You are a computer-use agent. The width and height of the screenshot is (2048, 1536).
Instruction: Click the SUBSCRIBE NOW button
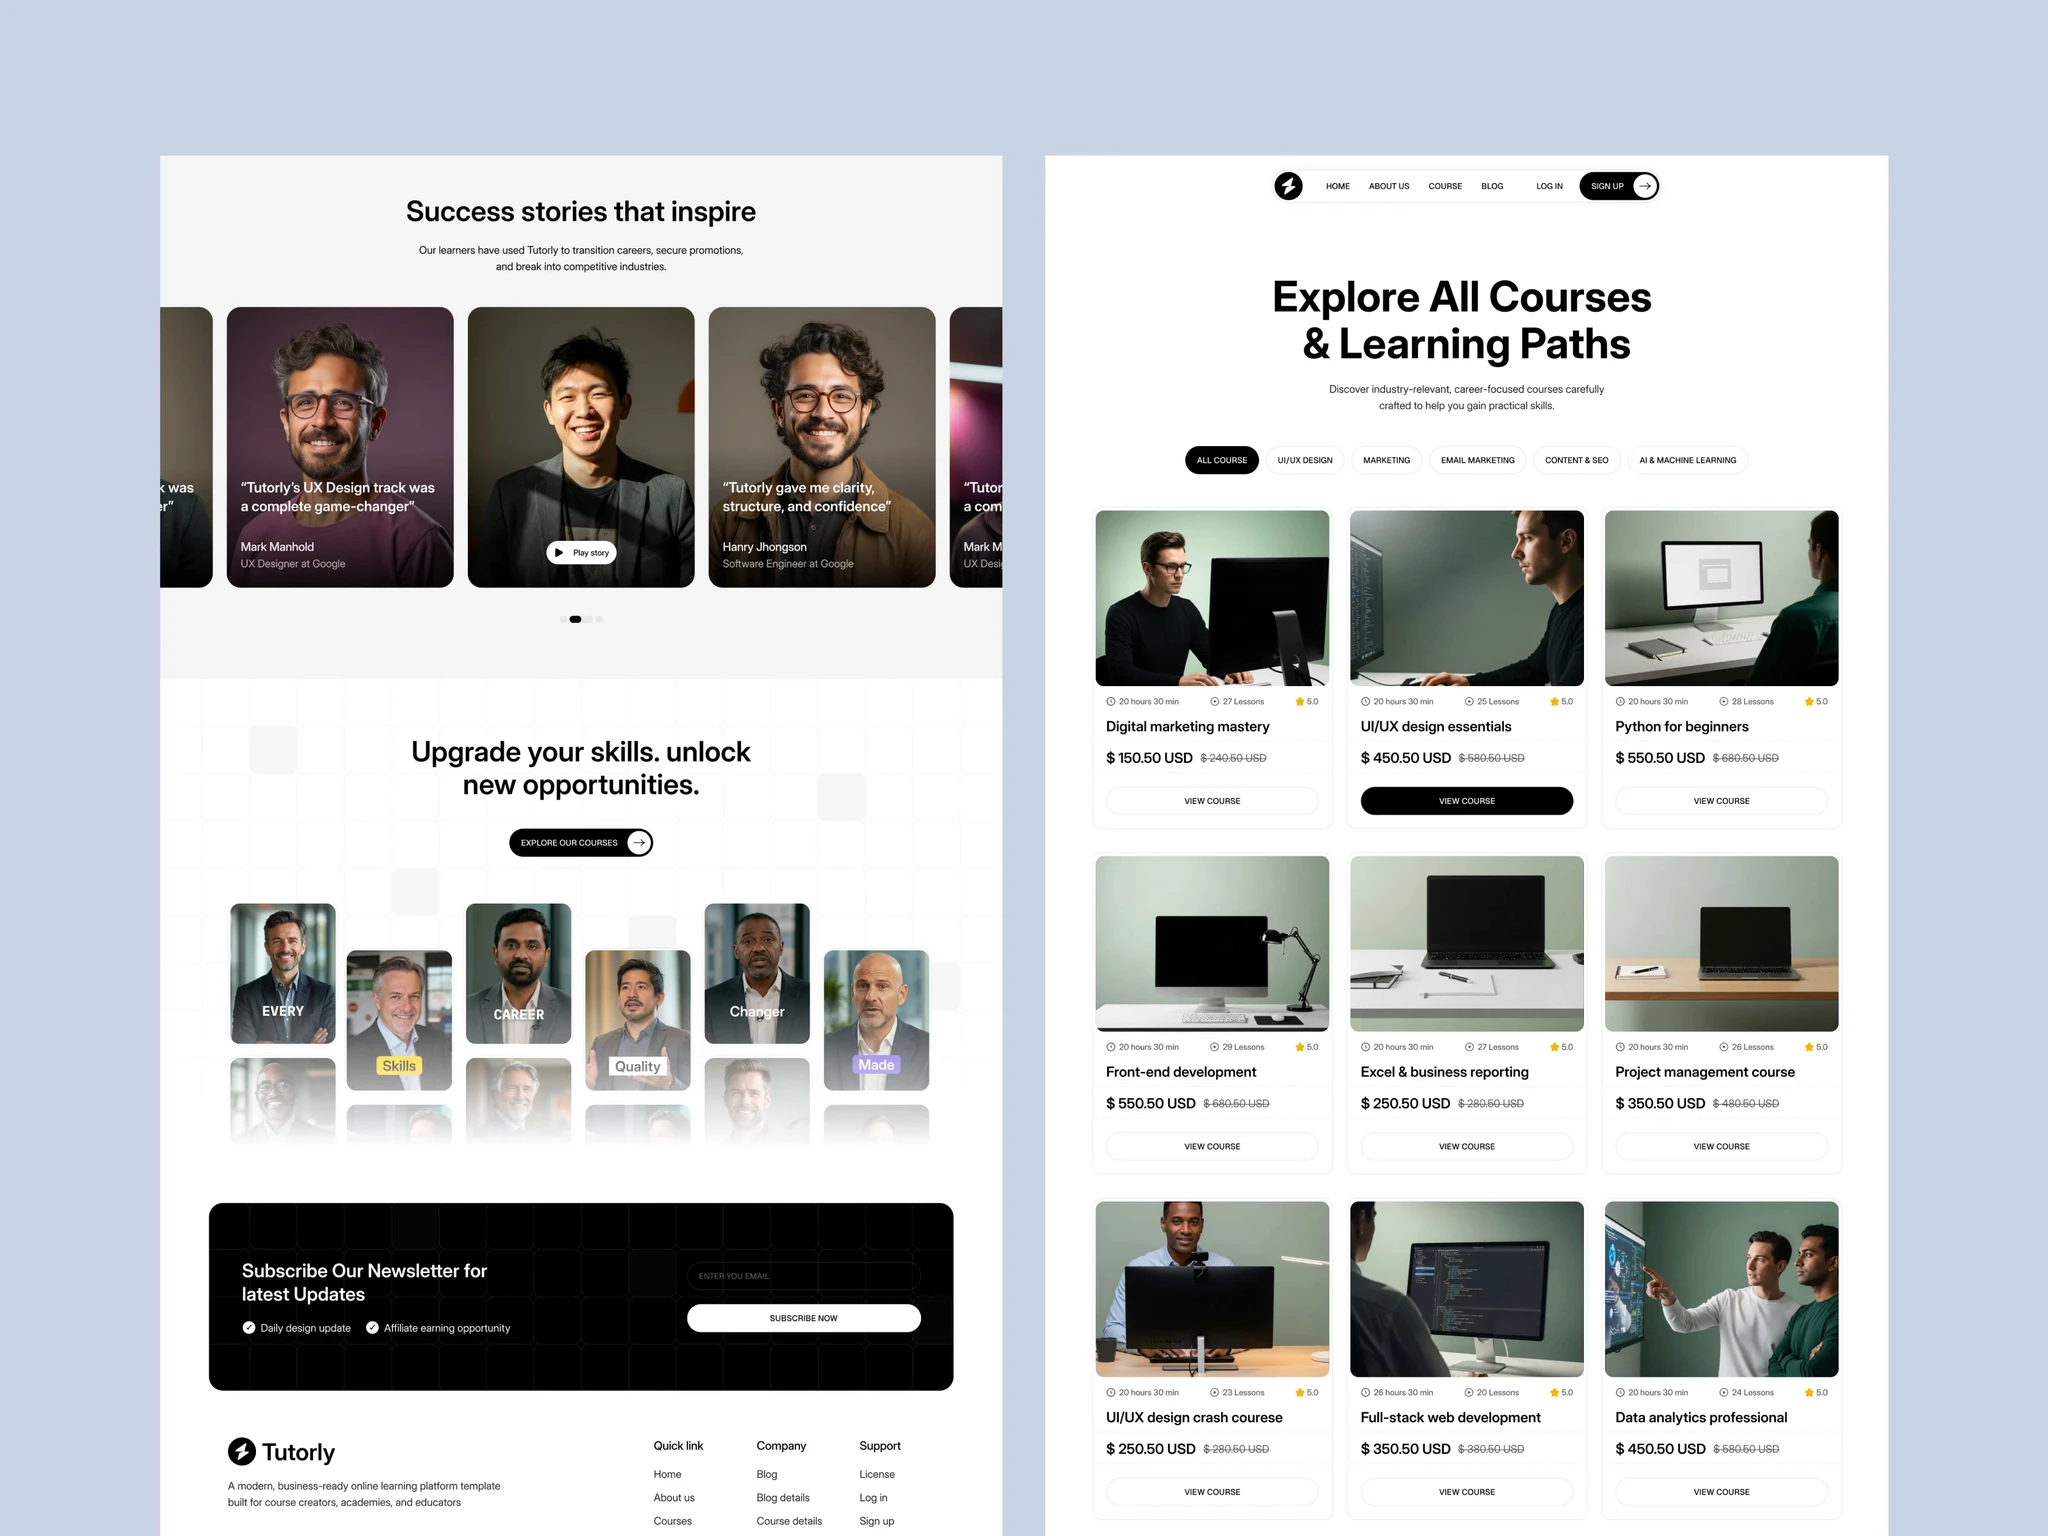(x=803, y=1318)
